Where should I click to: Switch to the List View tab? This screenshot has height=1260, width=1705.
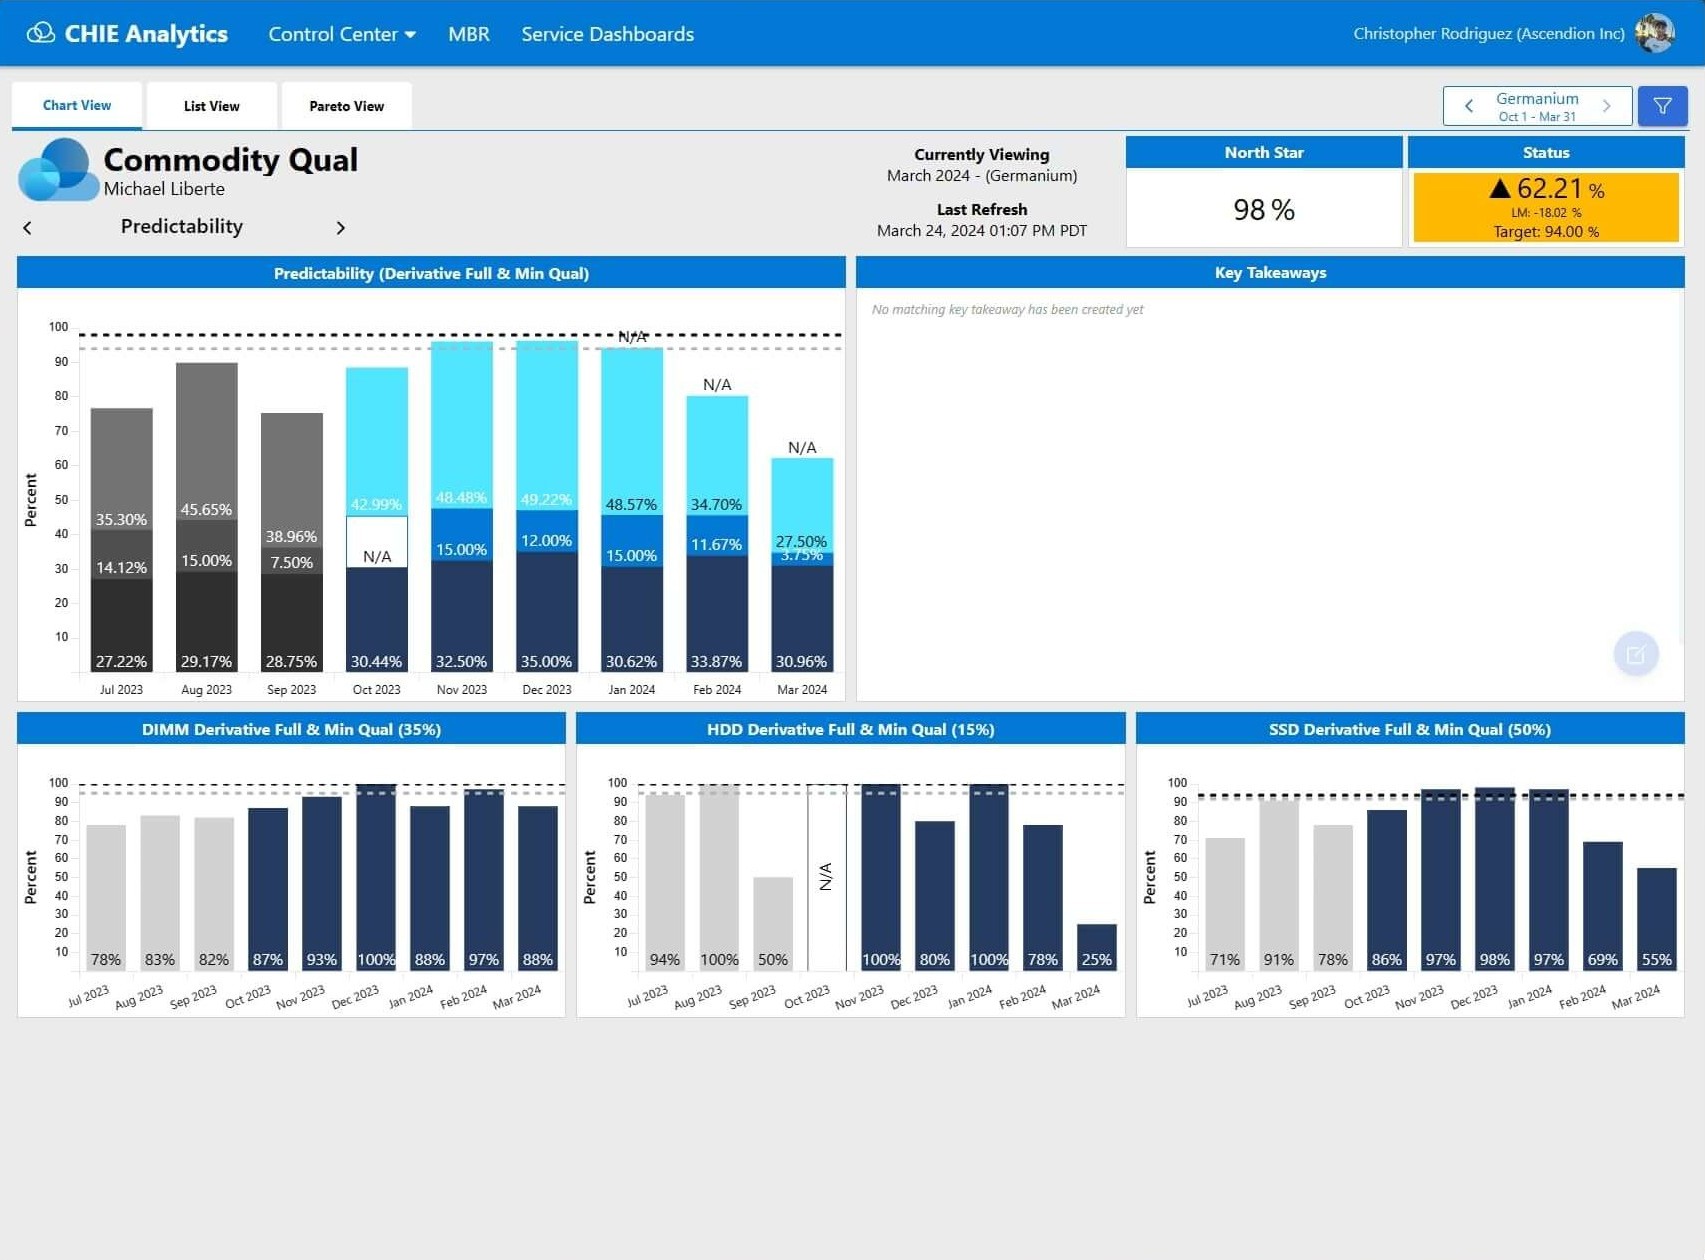click(x=212, y=106)
